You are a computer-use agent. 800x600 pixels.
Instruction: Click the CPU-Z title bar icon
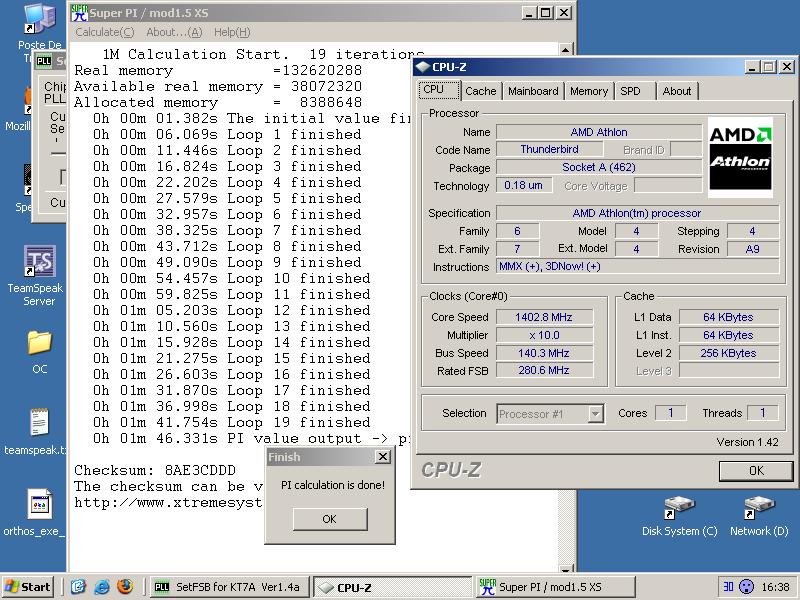click(x=422, y=67)
